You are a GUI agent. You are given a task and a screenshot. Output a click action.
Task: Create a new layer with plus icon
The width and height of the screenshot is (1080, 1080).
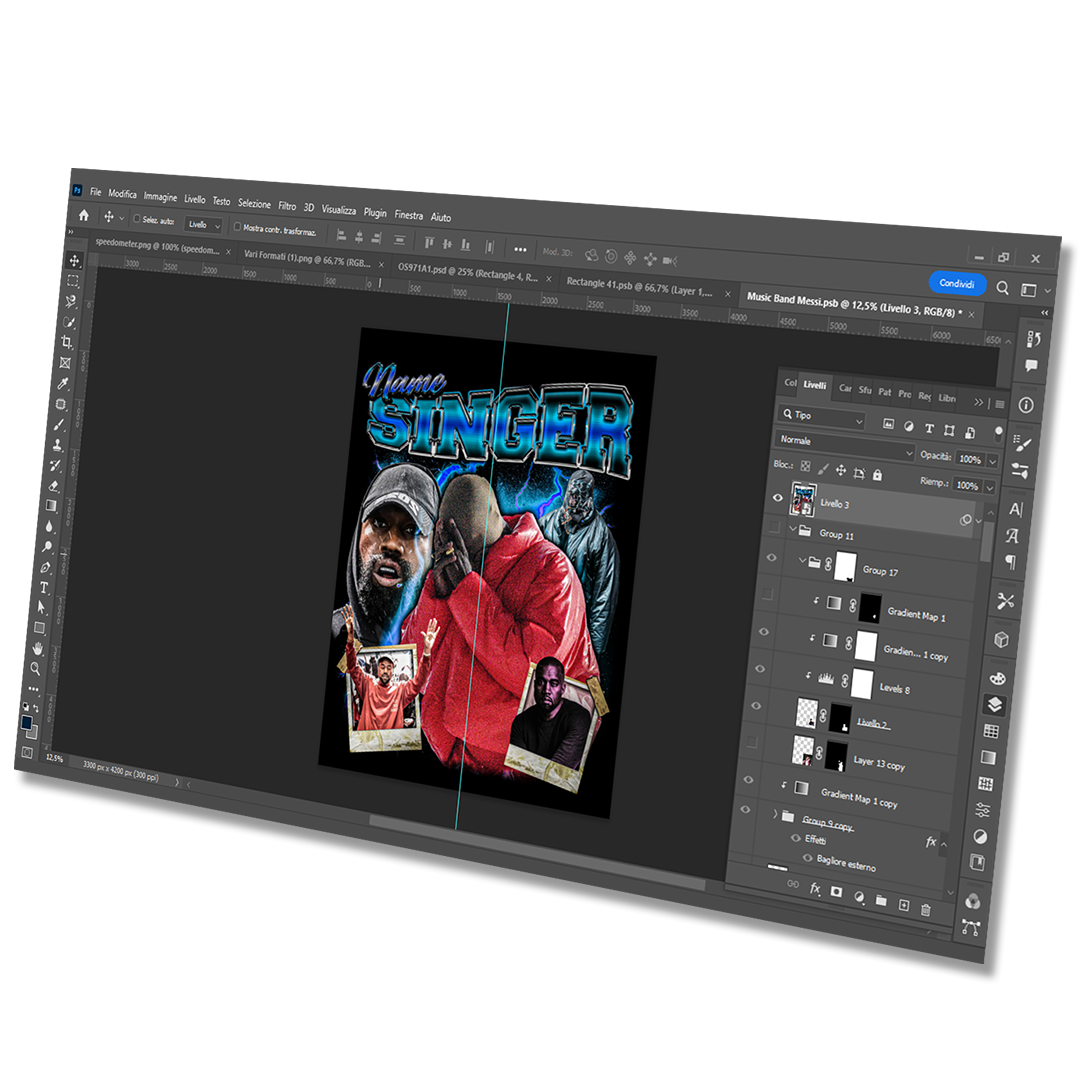pyautogui.click(x=903, y=905)
